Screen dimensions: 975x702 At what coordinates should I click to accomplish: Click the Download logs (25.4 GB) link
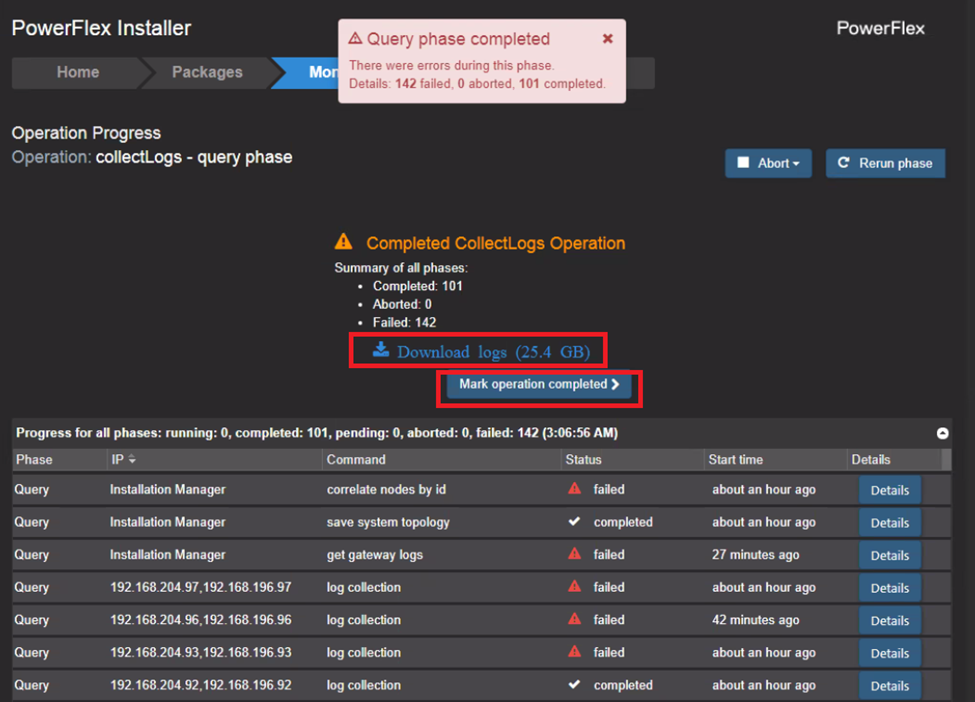[481, 352]
